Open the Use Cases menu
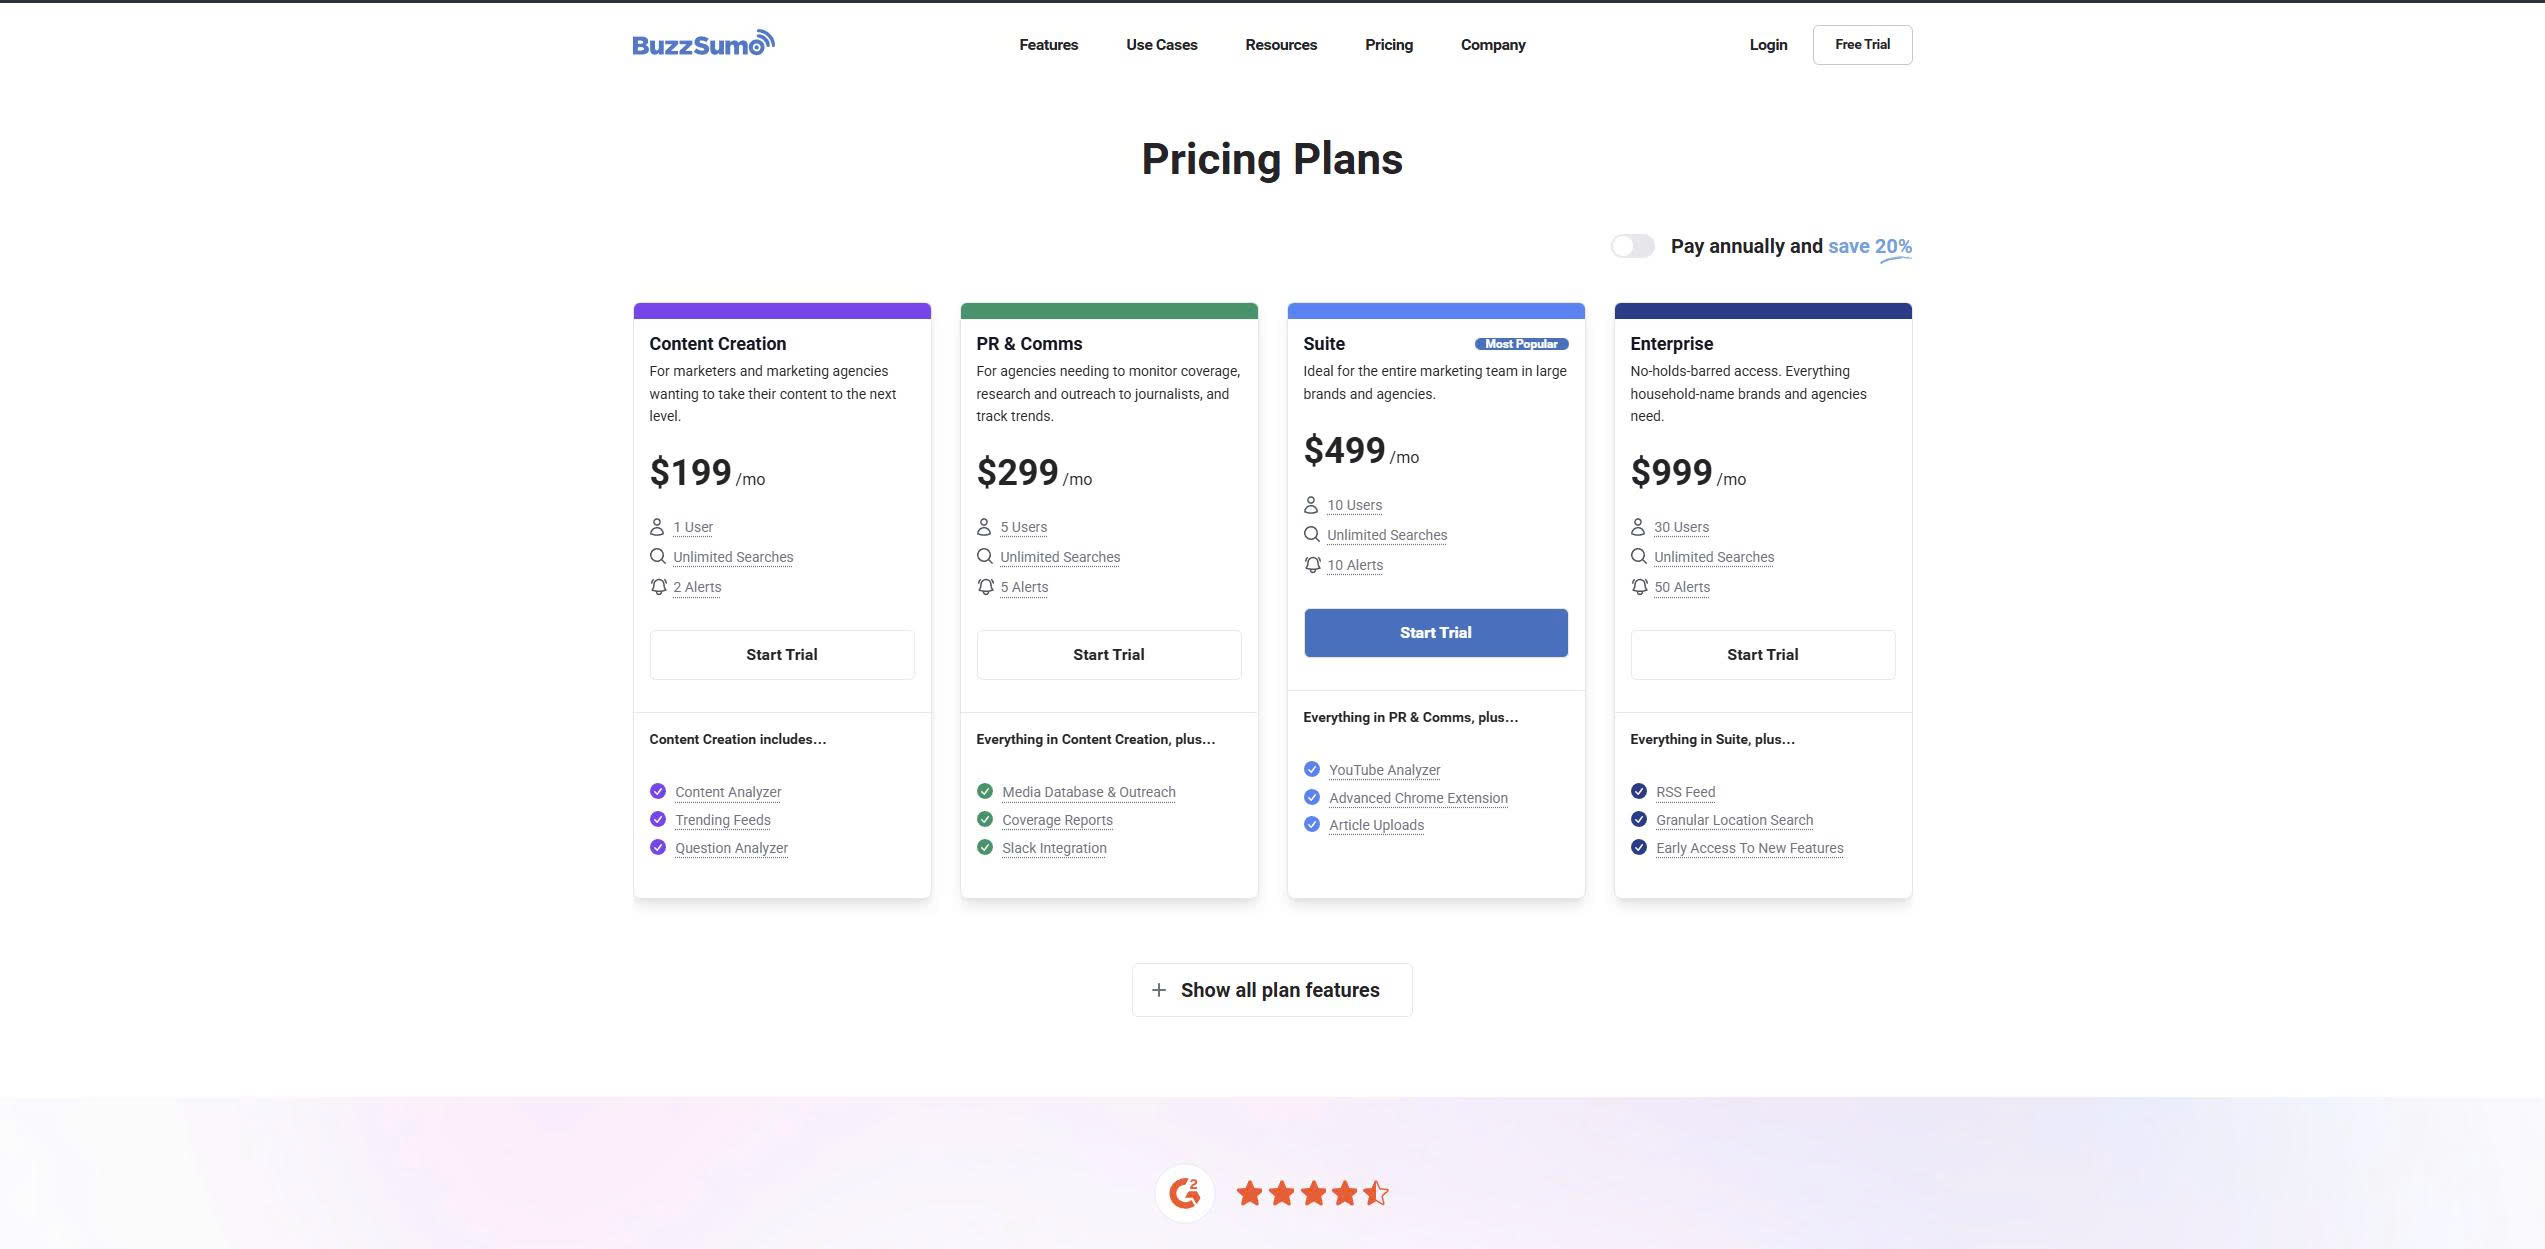Viewport: 2545px width, 1249px height. point(1161,45)
